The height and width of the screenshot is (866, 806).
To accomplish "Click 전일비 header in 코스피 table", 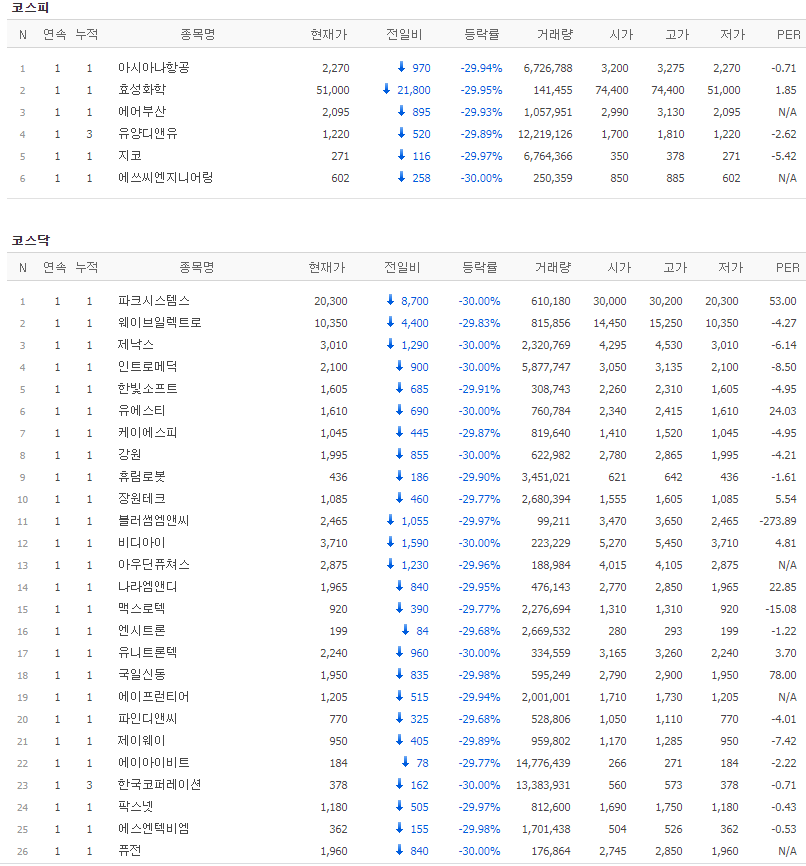I will (x=404, y=35).
